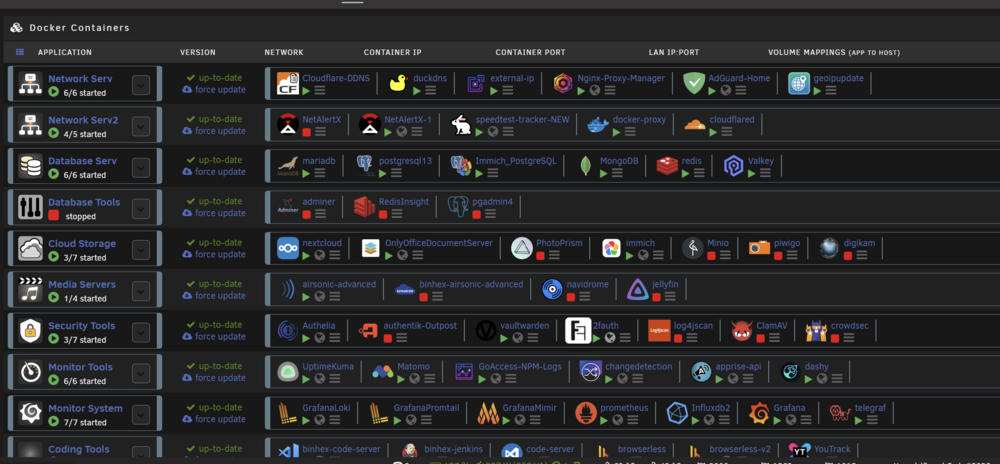The image size is (1000, 464).
Task: Open the Nginx-Proxy-Manager WebUI globe
Action: pos(595,91)
